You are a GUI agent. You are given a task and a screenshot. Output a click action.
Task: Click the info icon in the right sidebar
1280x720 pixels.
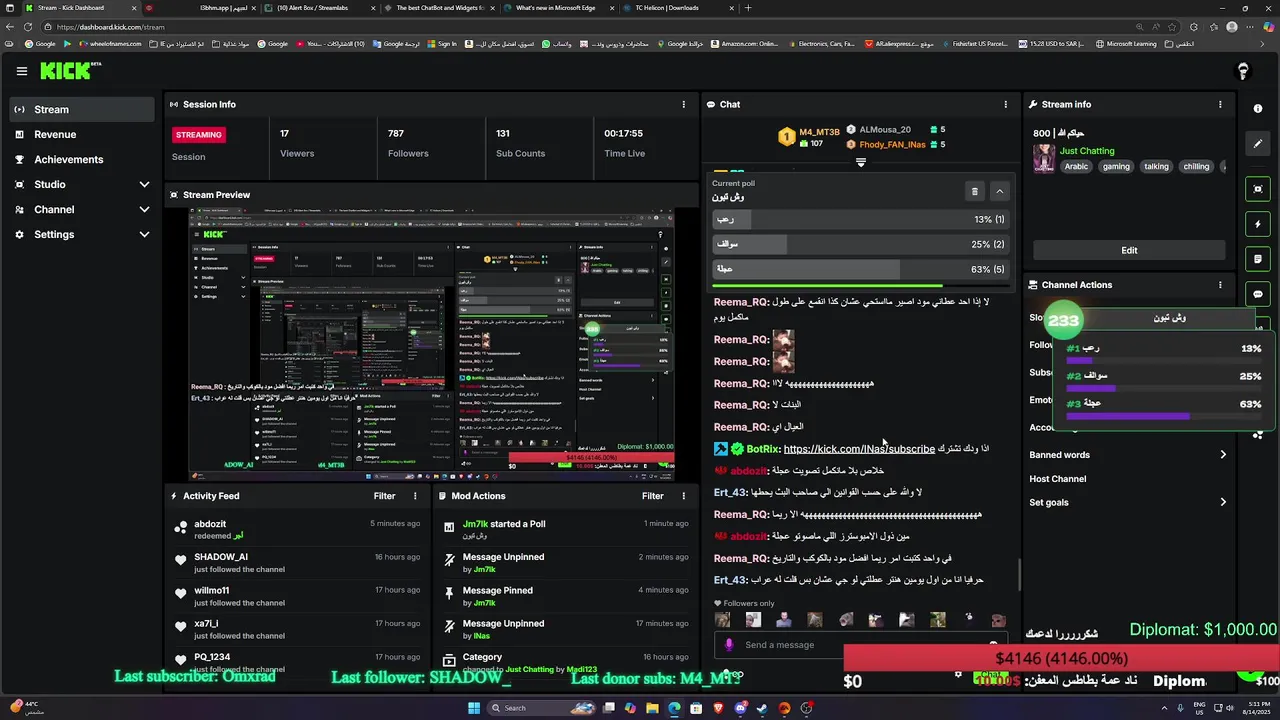click(1258, 109)
